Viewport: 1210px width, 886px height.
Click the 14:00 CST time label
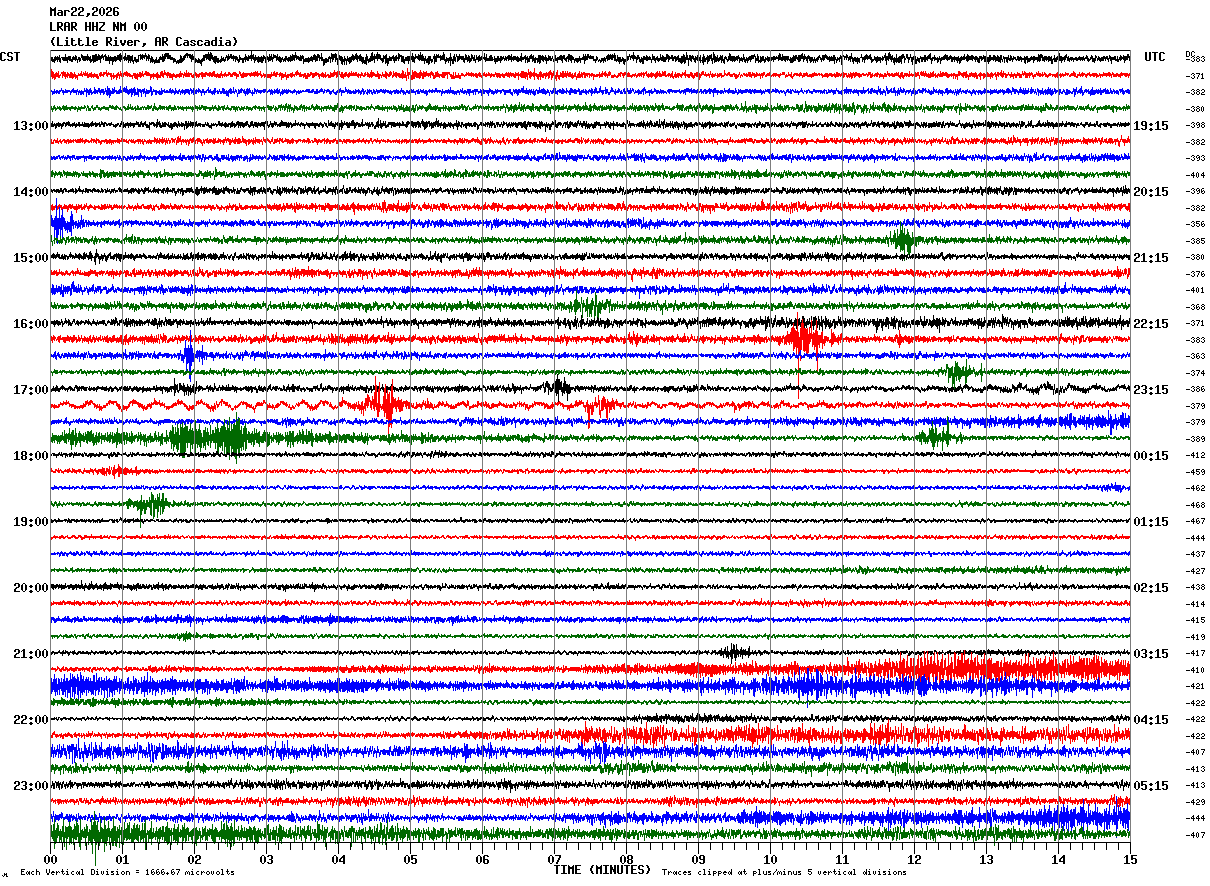pyautogui.click(x=30, y=192)
